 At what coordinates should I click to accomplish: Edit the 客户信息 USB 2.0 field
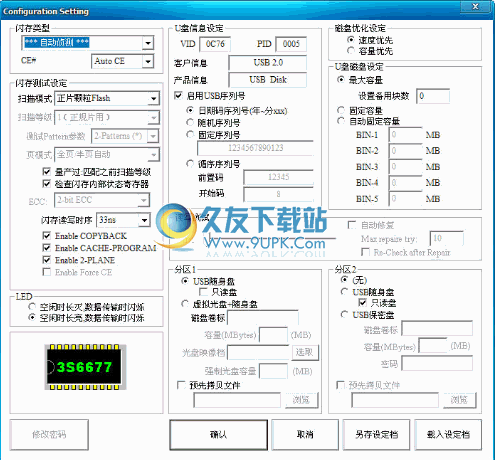pyautogui.click(x=268, y=63)
